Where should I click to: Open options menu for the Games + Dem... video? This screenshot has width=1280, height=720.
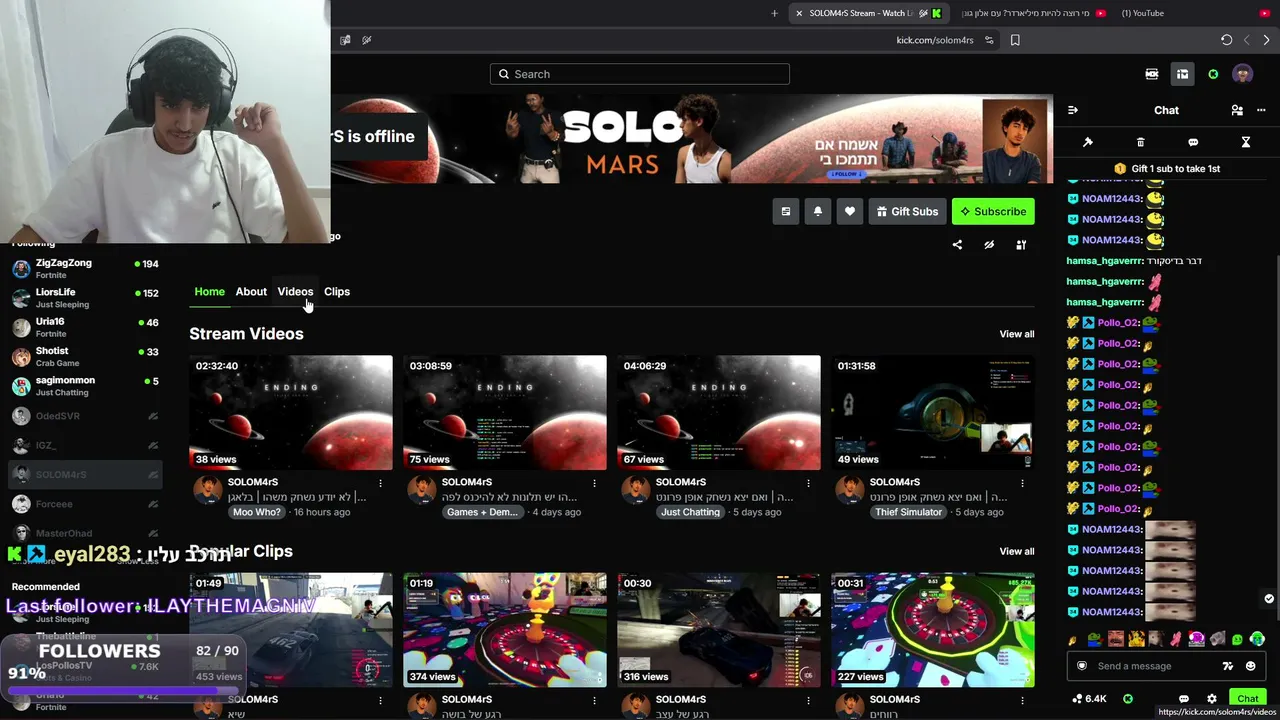594,483
